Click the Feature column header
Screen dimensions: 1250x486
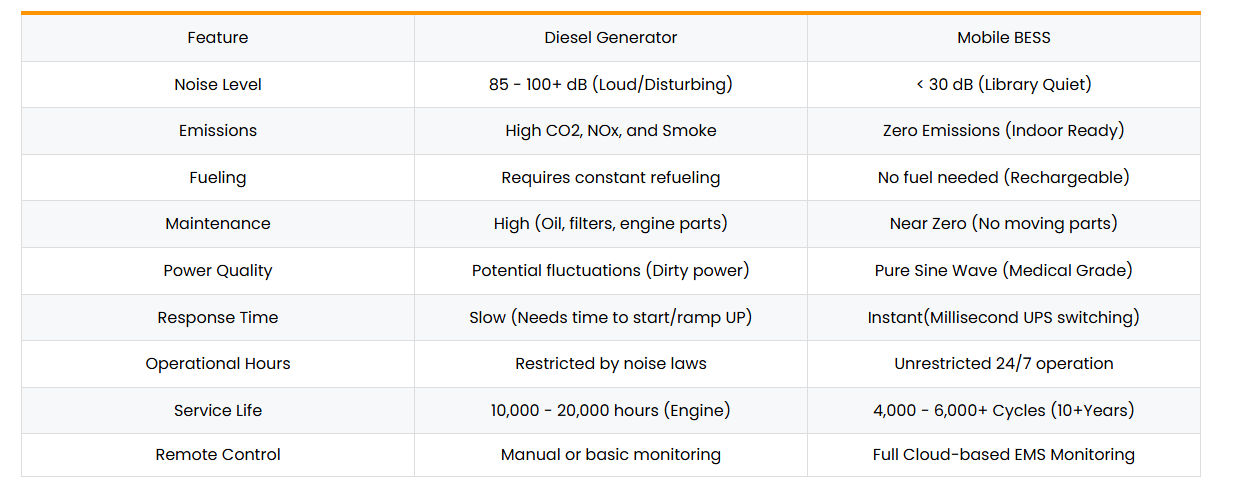(218, 38)
